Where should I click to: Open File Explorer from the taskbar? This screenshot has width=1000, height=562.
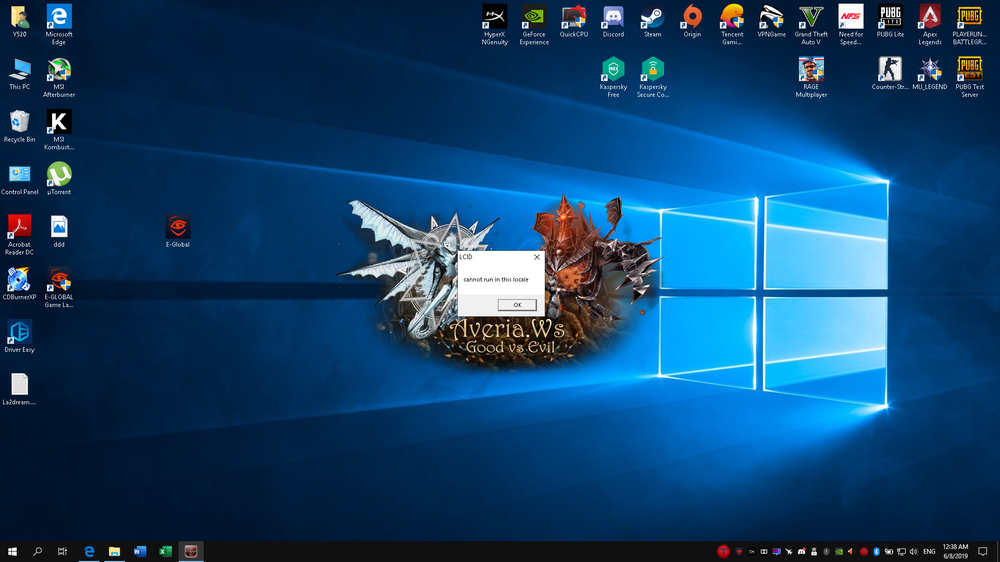[x=114, y=551]
